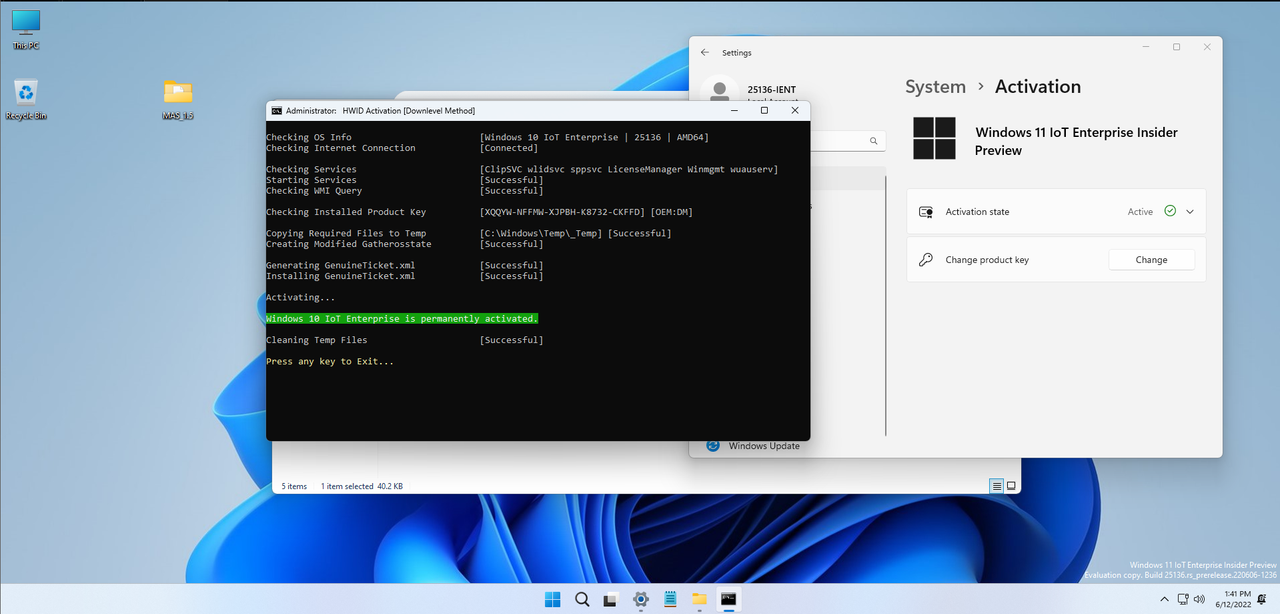
Task: Switch File Explorer to details view
Action: coord(997,486)
